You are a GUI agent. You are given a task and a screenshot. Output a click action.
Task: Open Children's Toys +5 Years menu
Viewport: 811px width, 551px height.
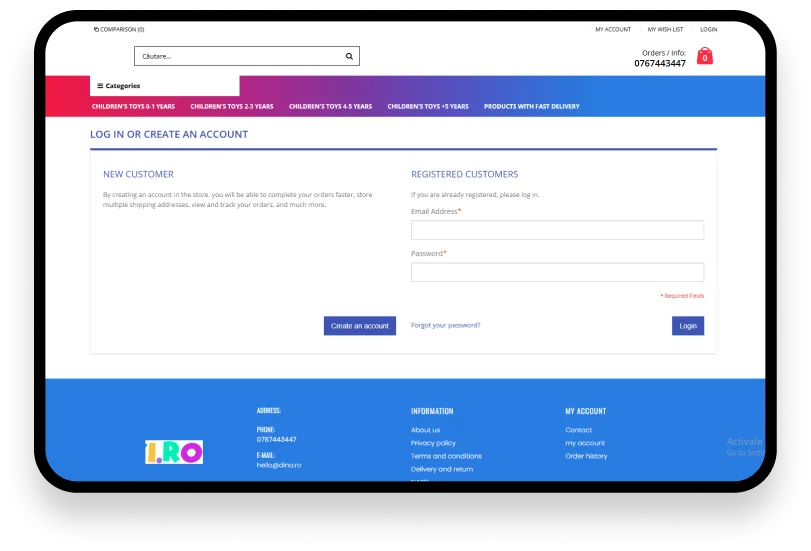coord(428,107)
